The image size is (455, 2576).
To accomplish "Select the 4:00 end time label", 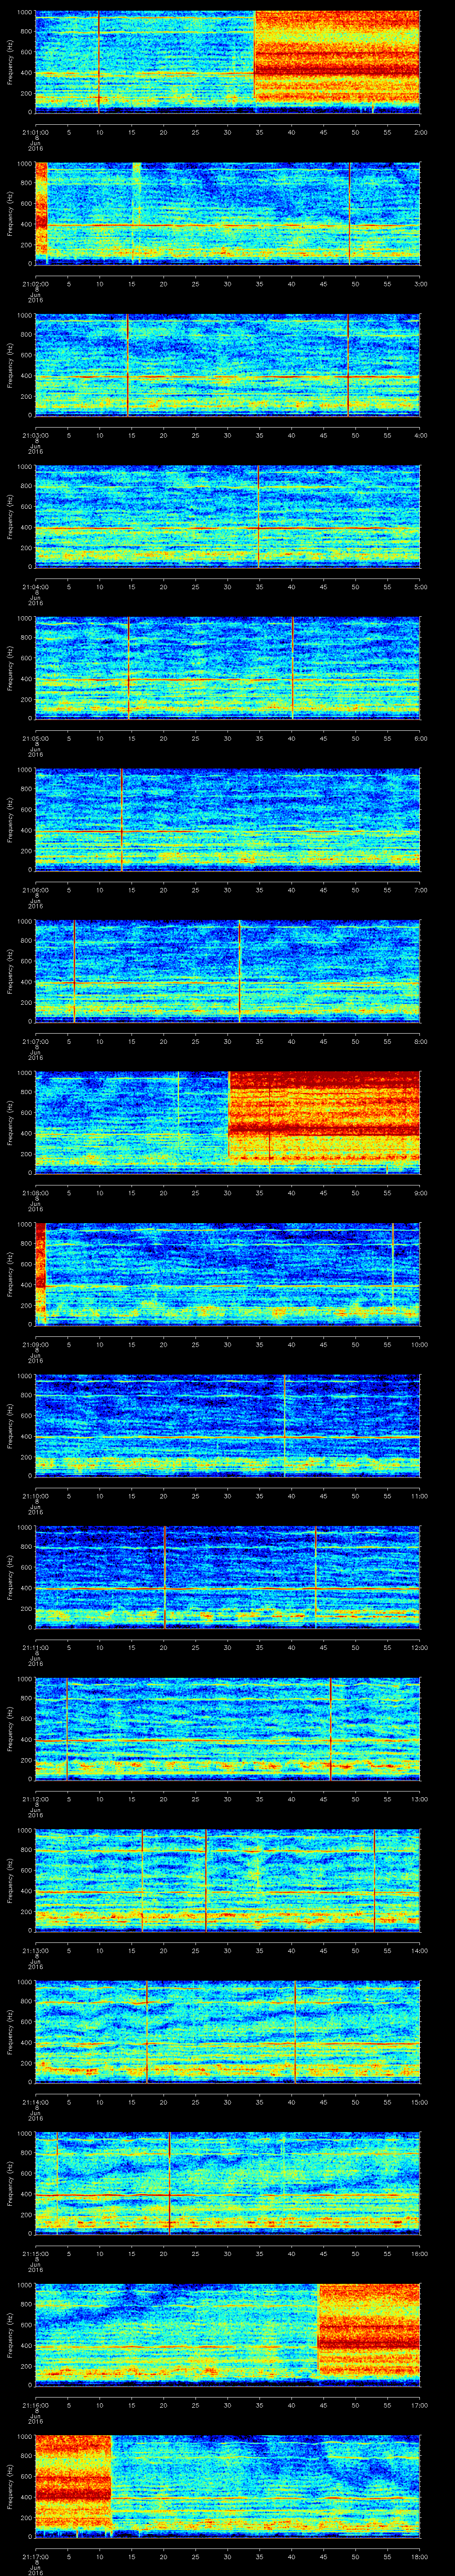I will [x=420, y=435].
